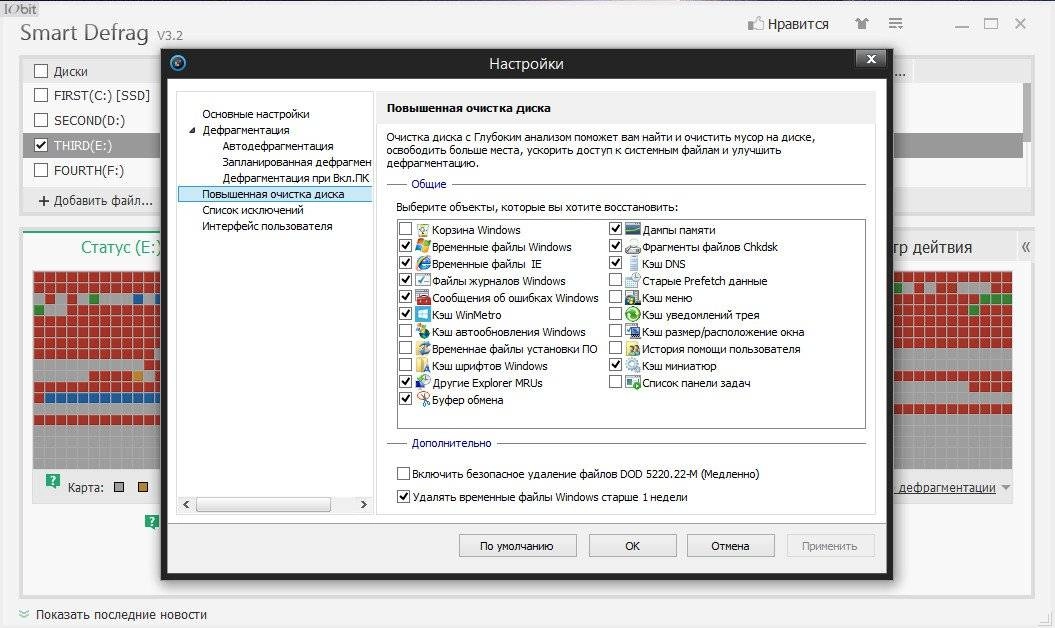Screen dimensions: 1055x628
Task: Click the Internet Explorer icon beside Временные файлы IE
Action: (423, 264)
